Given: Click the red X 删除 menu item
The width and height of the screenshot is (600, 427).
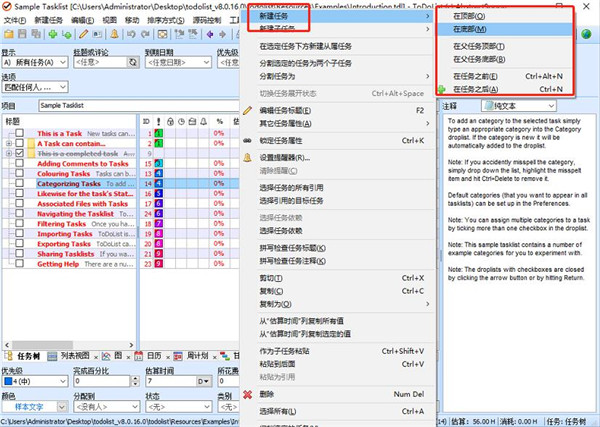Looking at the screenshot, I should click(248, 394).
